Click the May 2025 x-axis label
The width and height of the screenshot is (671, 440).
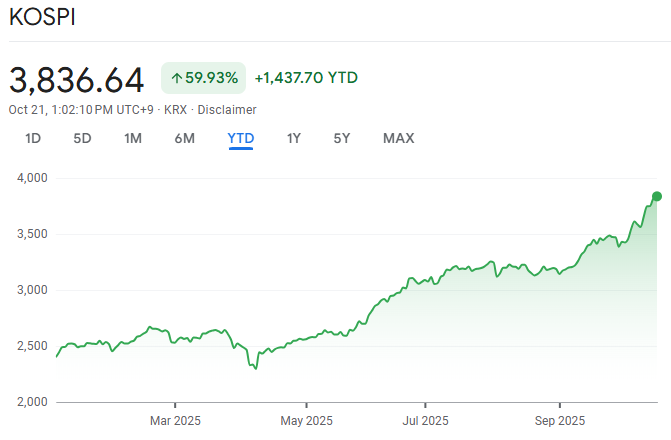(x=306, y=420)
